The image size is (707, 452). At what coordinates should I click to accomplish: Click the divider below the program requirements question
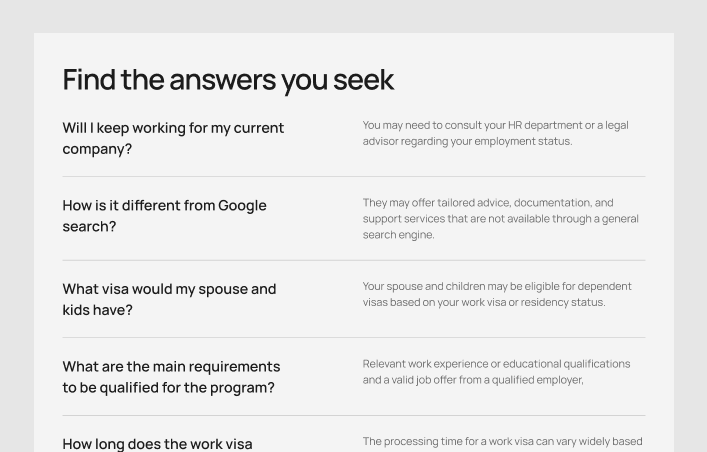coord(353,415)
